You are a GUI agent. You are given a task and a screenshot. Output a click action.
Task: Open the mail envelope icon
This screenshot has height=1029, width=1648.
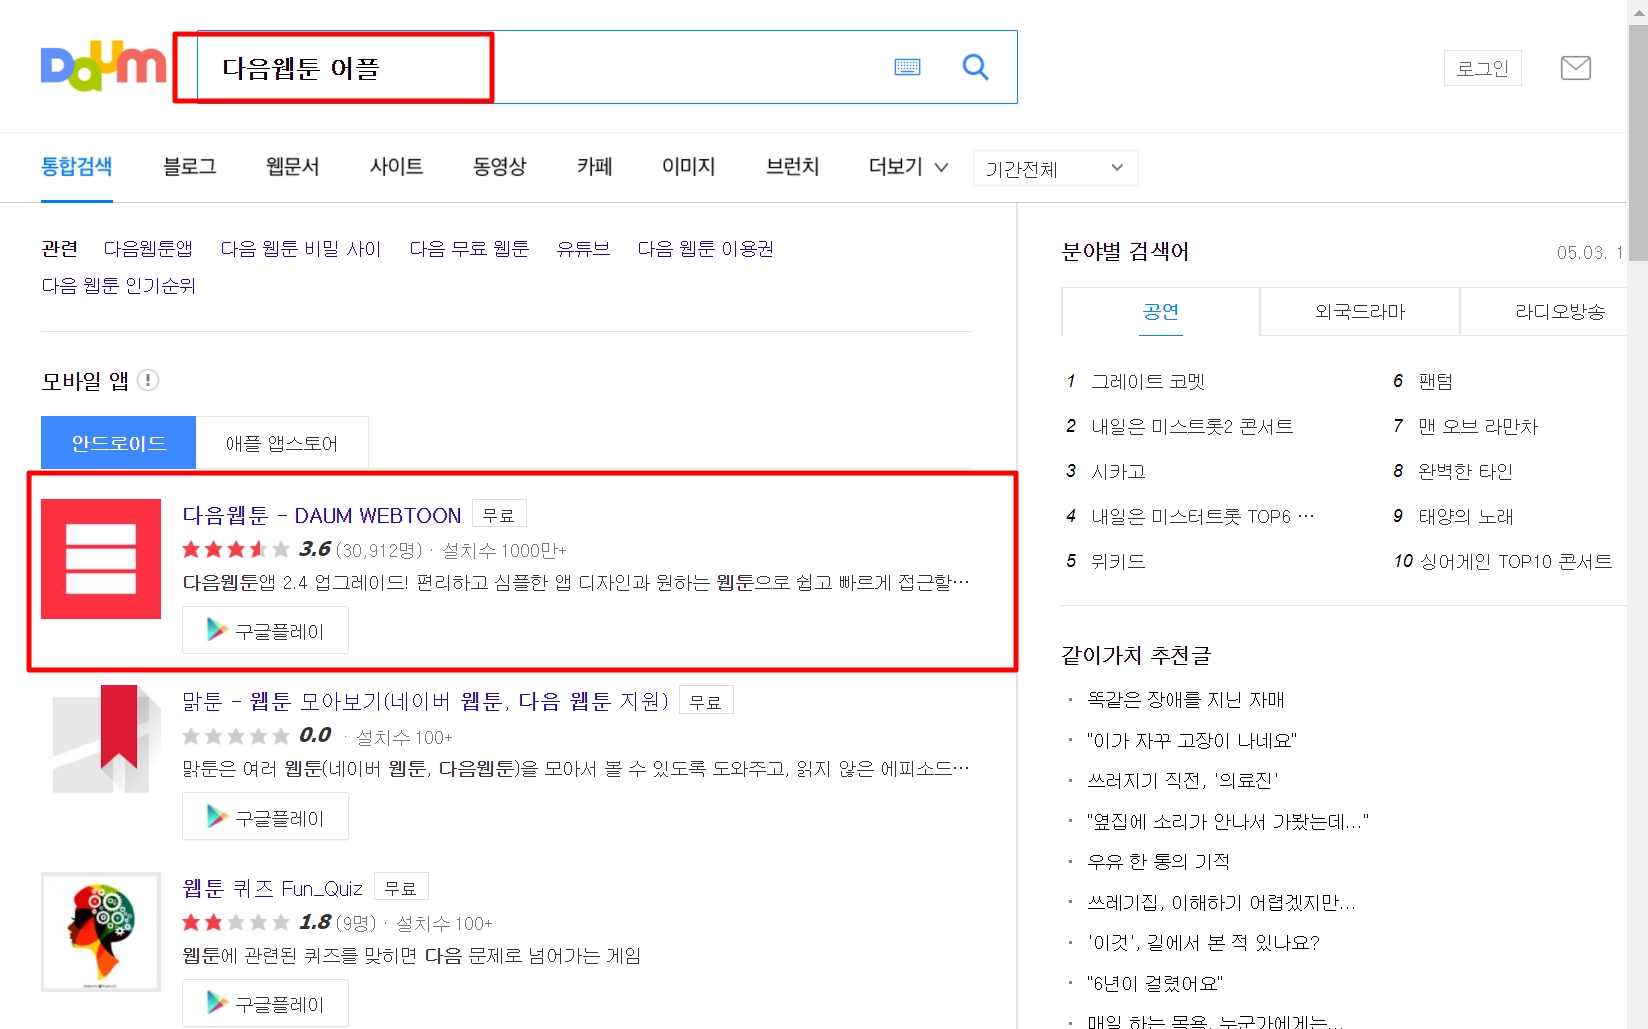(x=1576, y=68)
